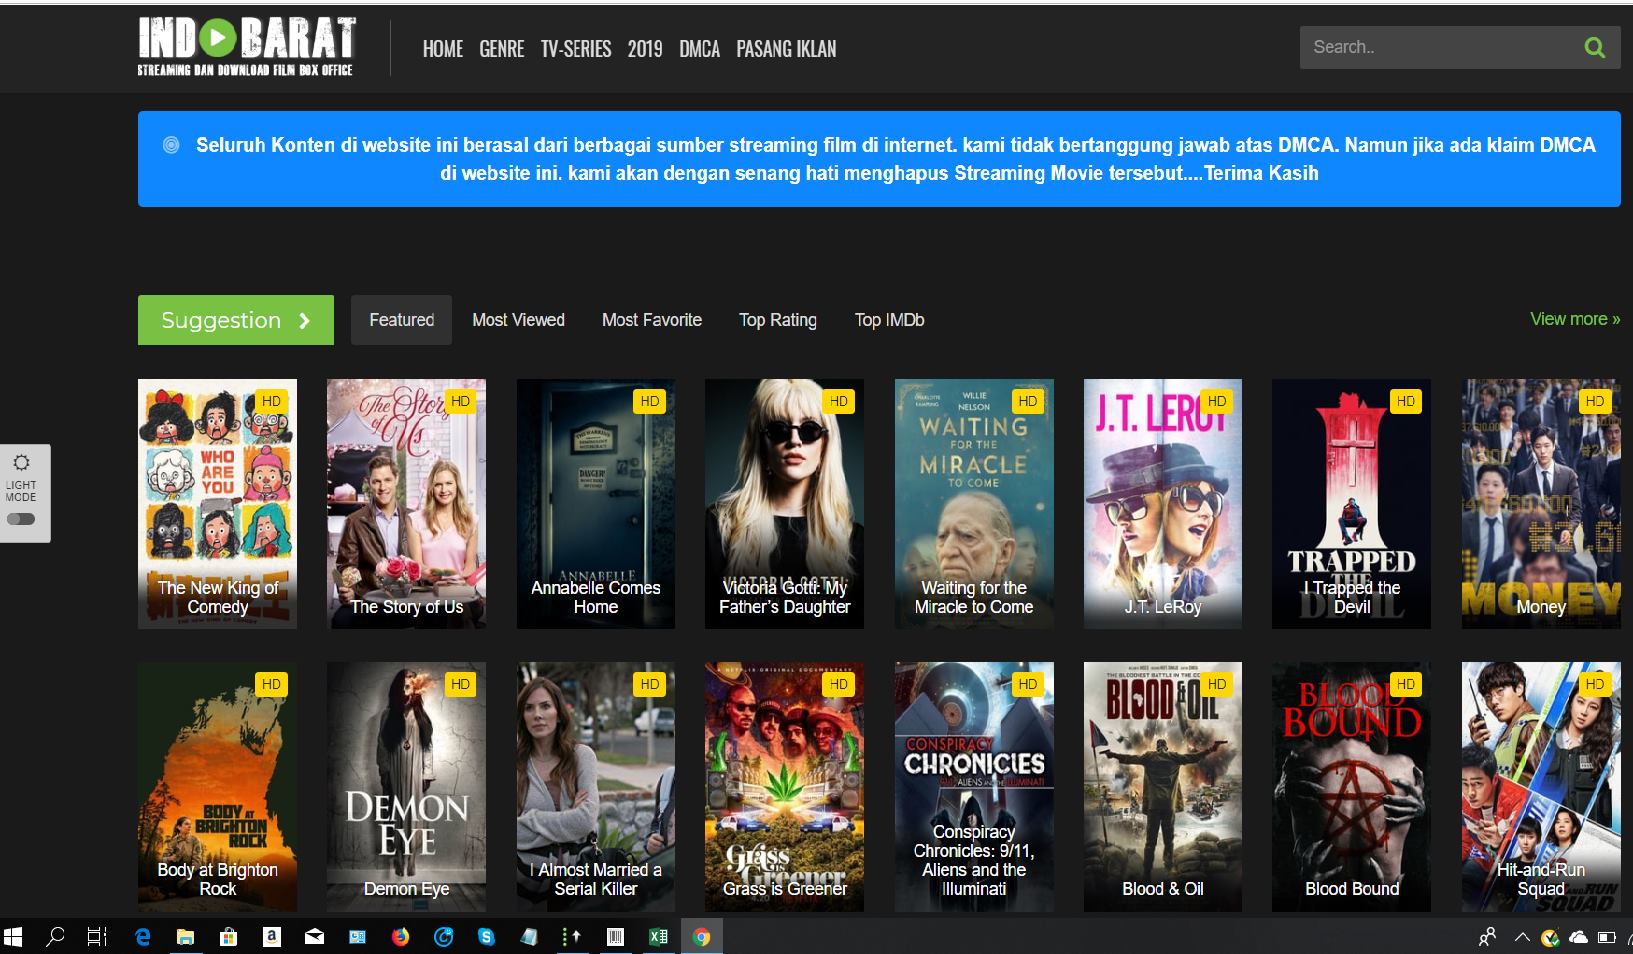
Task: Open Victoria Gotti: My Father's Daughter
Action: point(784,504)
